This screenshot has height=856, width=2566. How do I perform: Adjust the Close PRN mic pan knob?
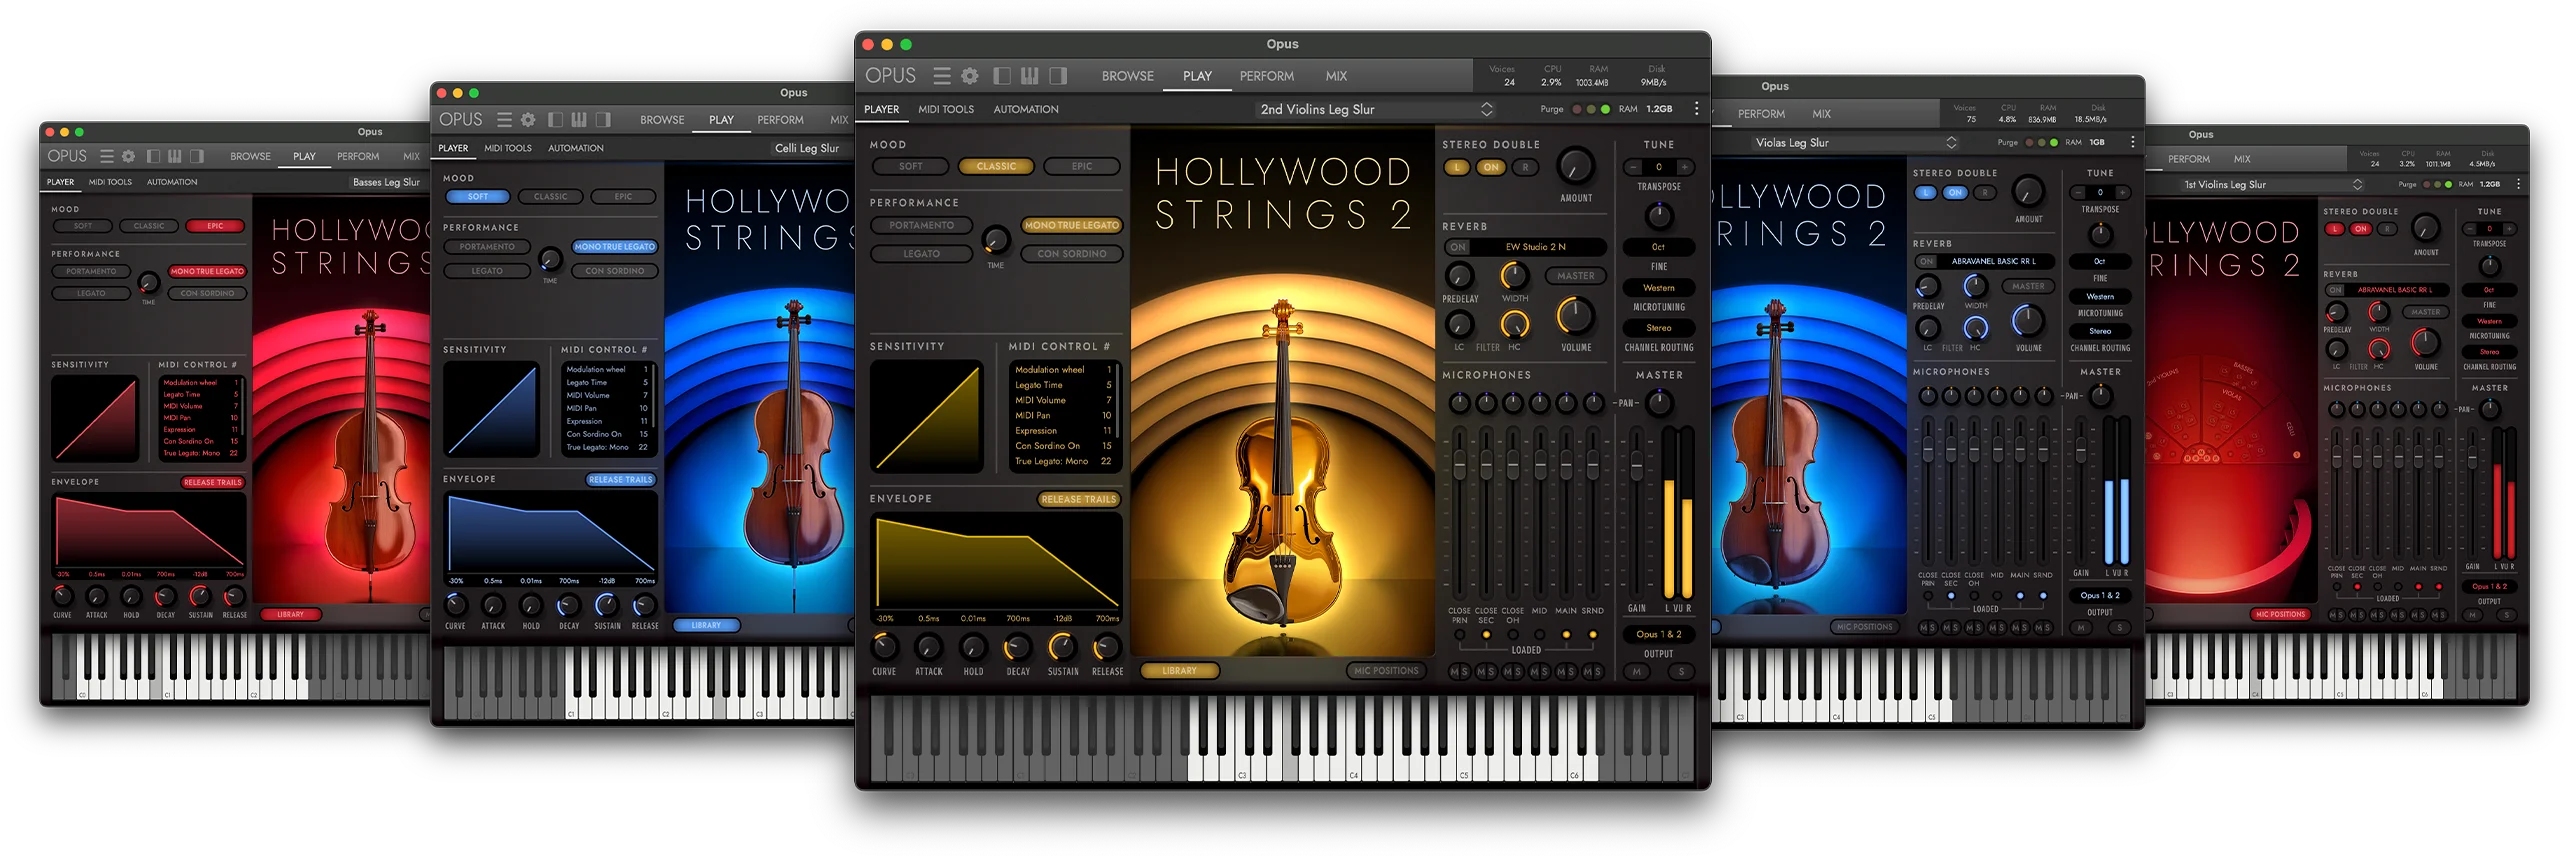[1459, 403]
